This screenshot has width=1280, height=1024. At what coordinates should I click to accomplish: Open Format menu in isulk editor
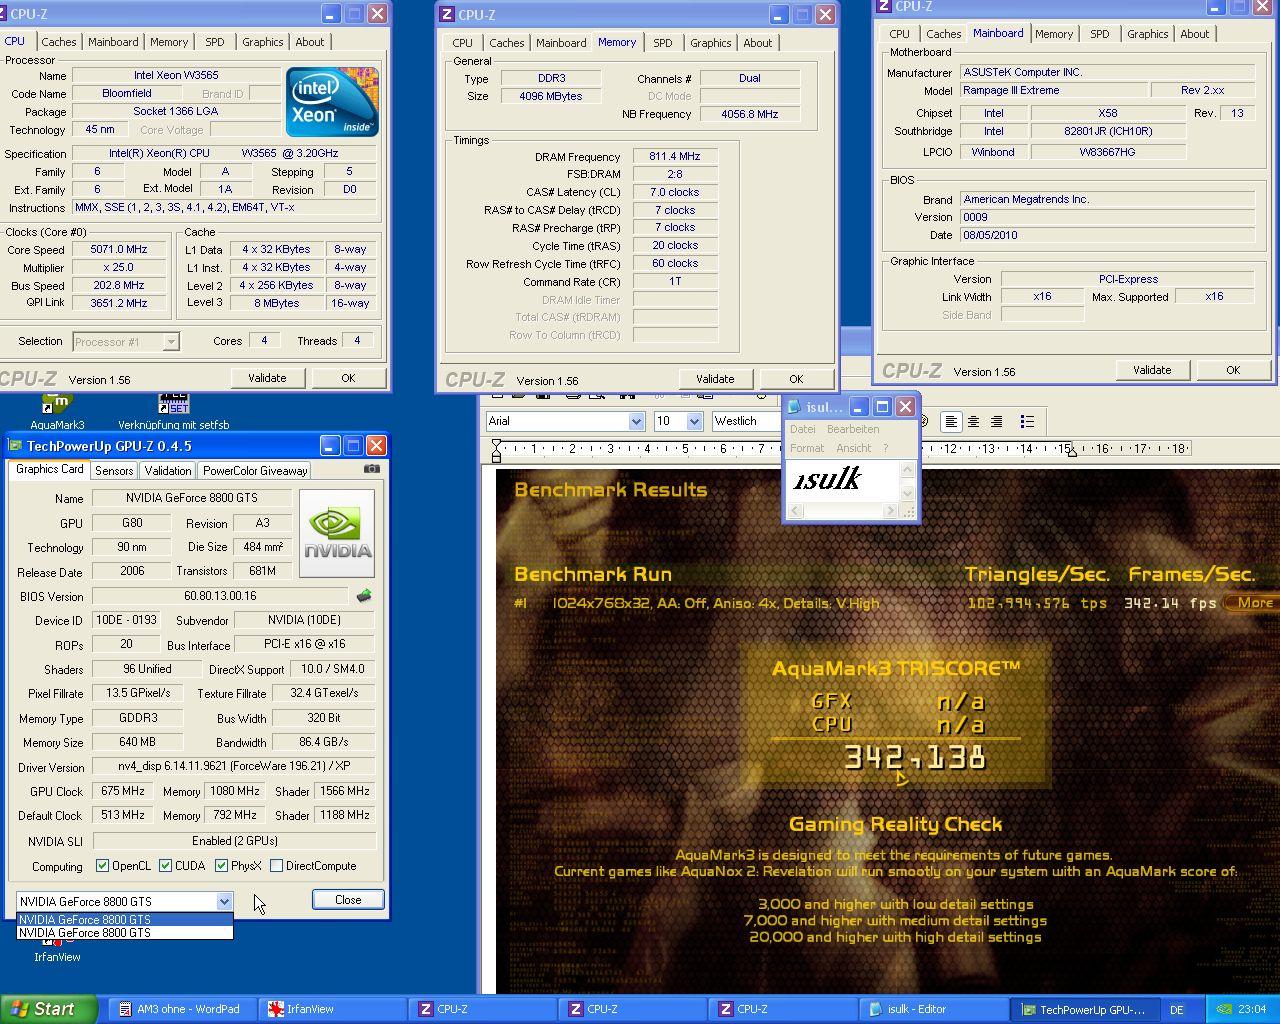click(807, 448)
